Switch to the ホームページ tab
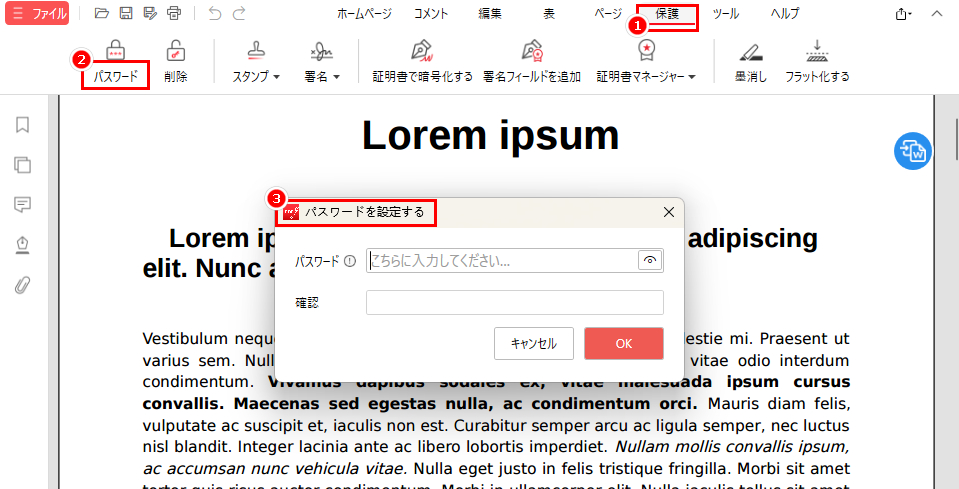The image size is (959, 489). click(365, 13)
